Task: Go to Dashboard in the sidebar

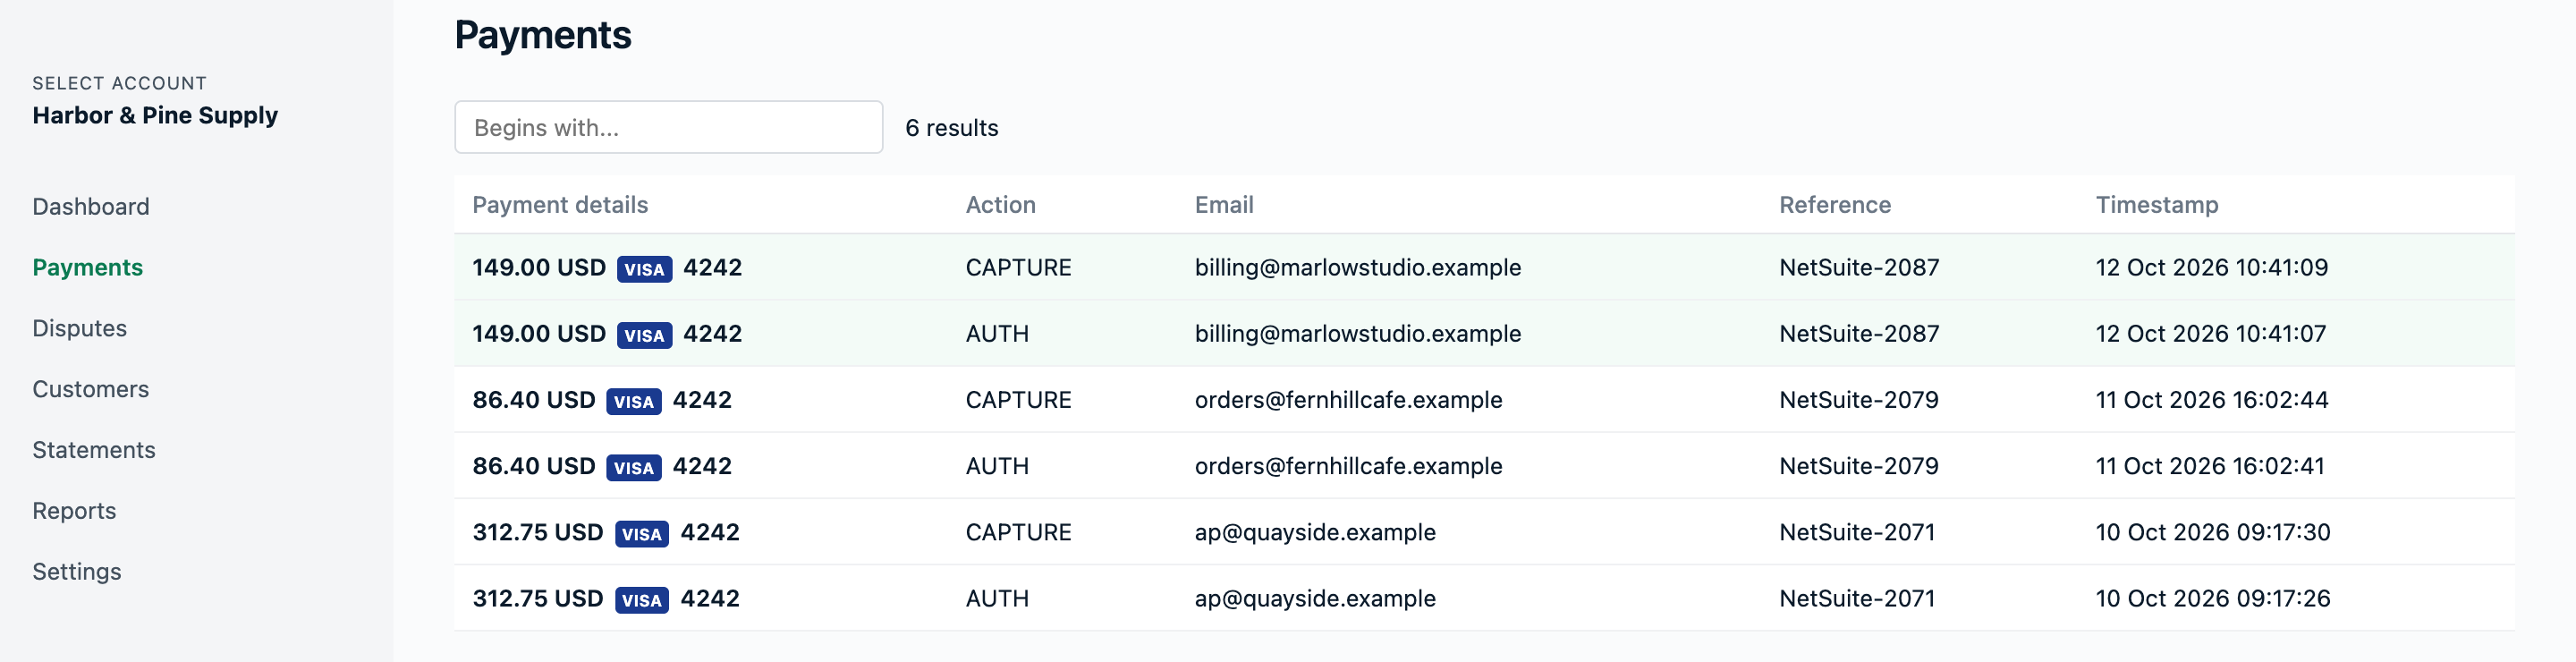Action: (x=91, y=206)
